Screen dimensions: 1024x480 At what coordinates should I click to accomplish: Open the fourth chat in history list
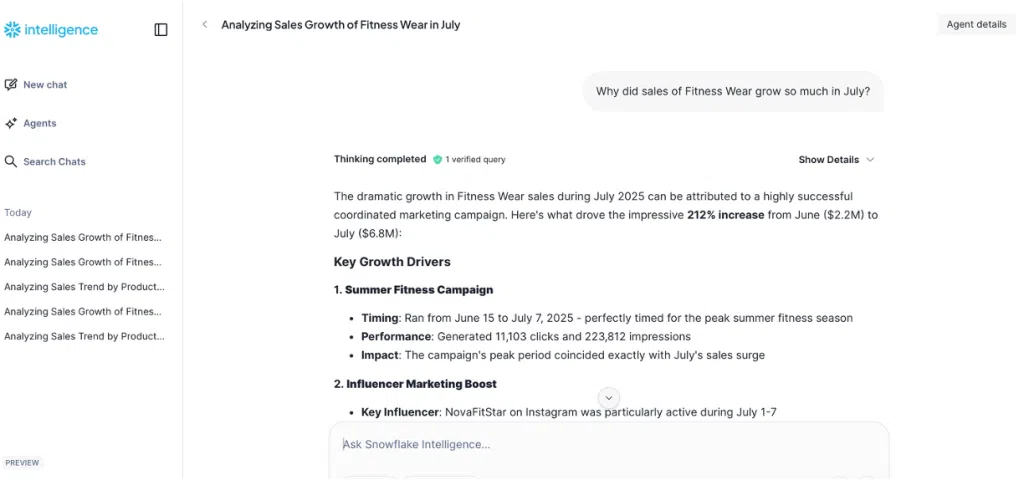pyautogui.click(x=83, y=312)
